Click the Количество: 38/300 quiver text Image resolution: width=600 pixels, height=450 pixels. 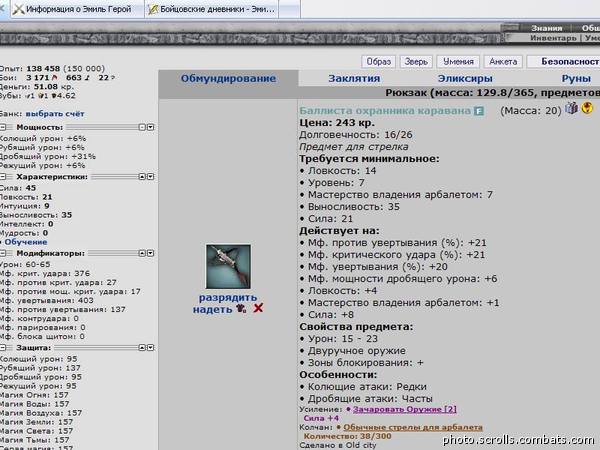347,436
